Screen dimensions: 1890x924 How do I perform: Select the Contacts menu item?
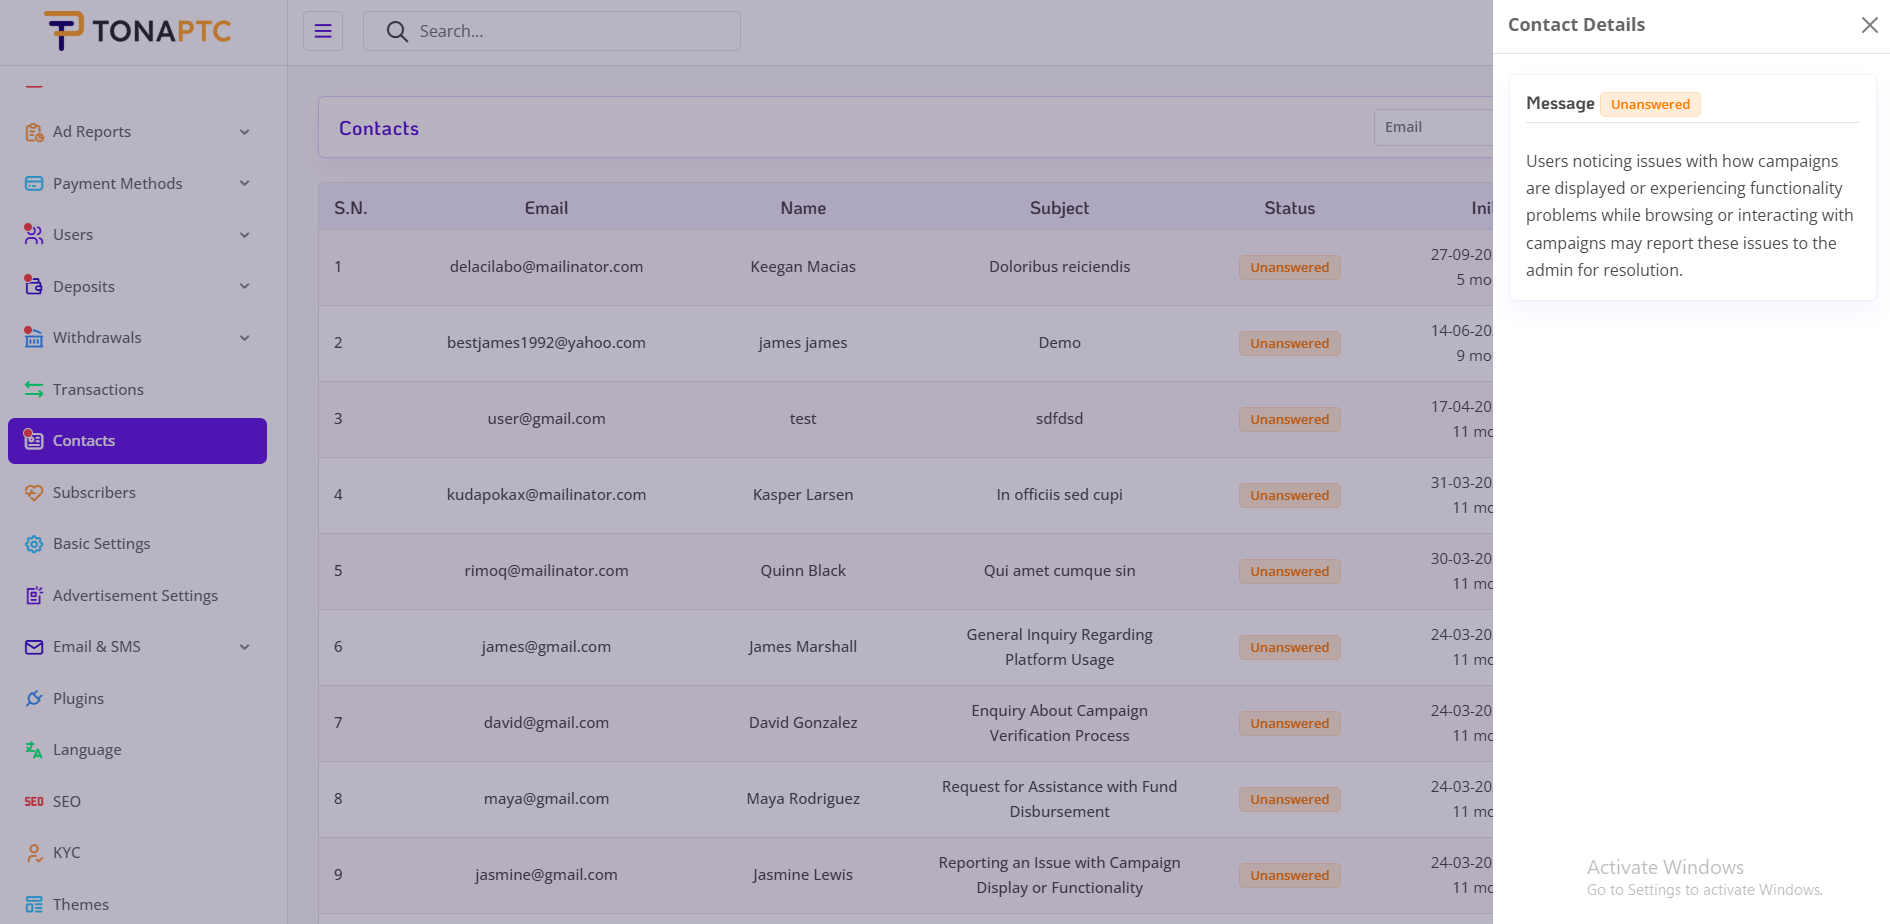[137, 441]
